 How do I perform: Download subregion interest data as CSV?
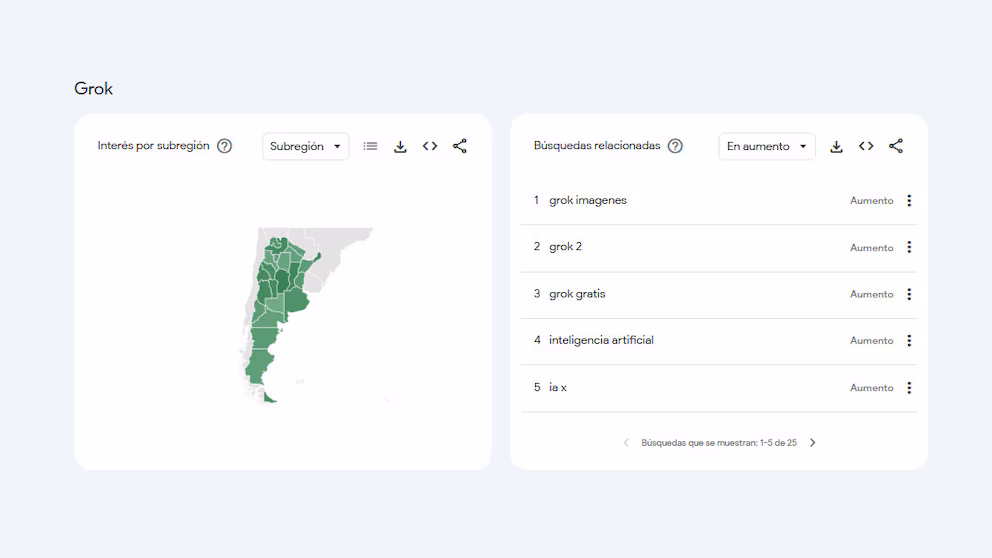[x=400, y=146]
